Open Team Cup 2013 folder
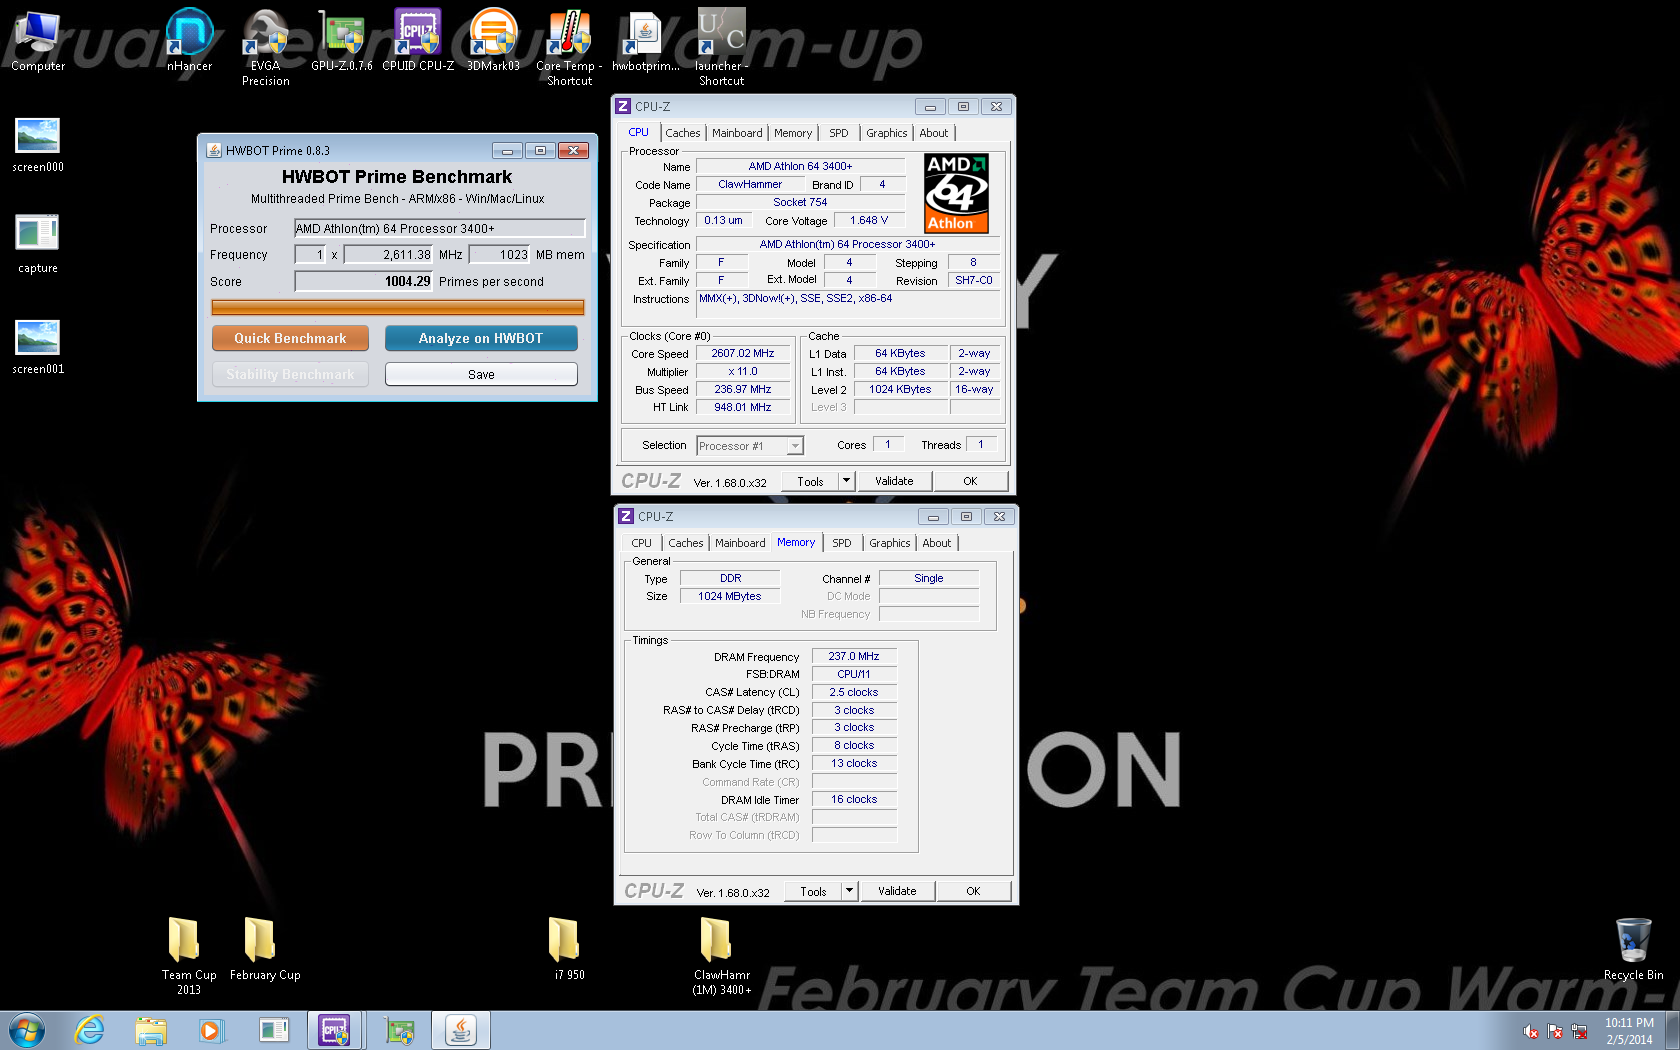Image resolution: width=1680 pixels, height=1050 pixels. pos(188,955)
